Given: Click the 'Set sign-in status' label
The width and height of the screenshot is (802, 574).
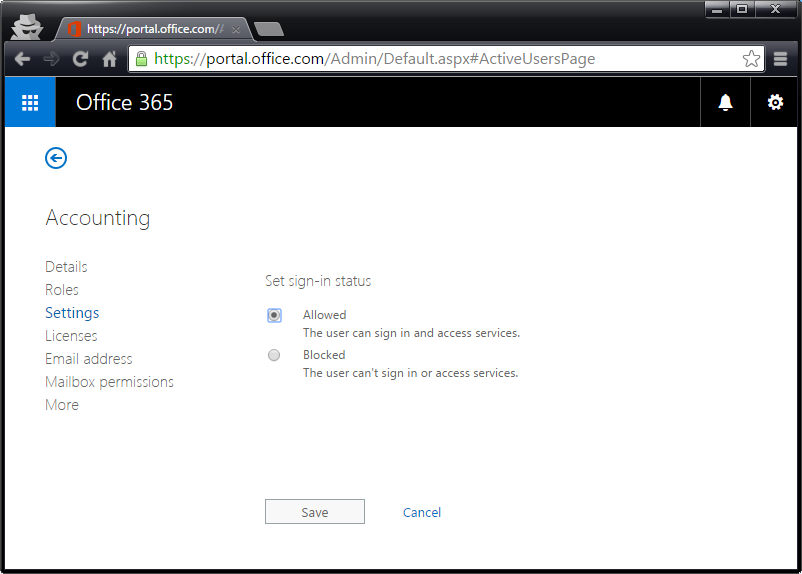Looking at the screenshot, I should click(318, 281).
